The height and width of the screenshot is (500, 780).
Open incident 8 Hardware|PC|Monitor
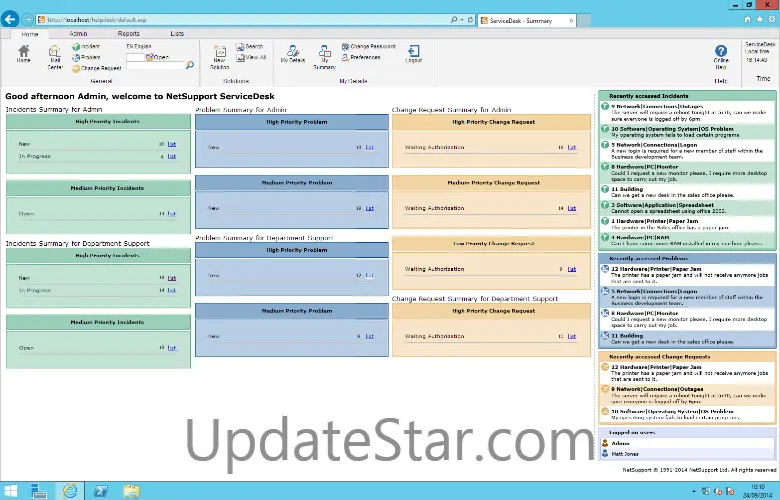pyautogui.click(x=645, y=167)
